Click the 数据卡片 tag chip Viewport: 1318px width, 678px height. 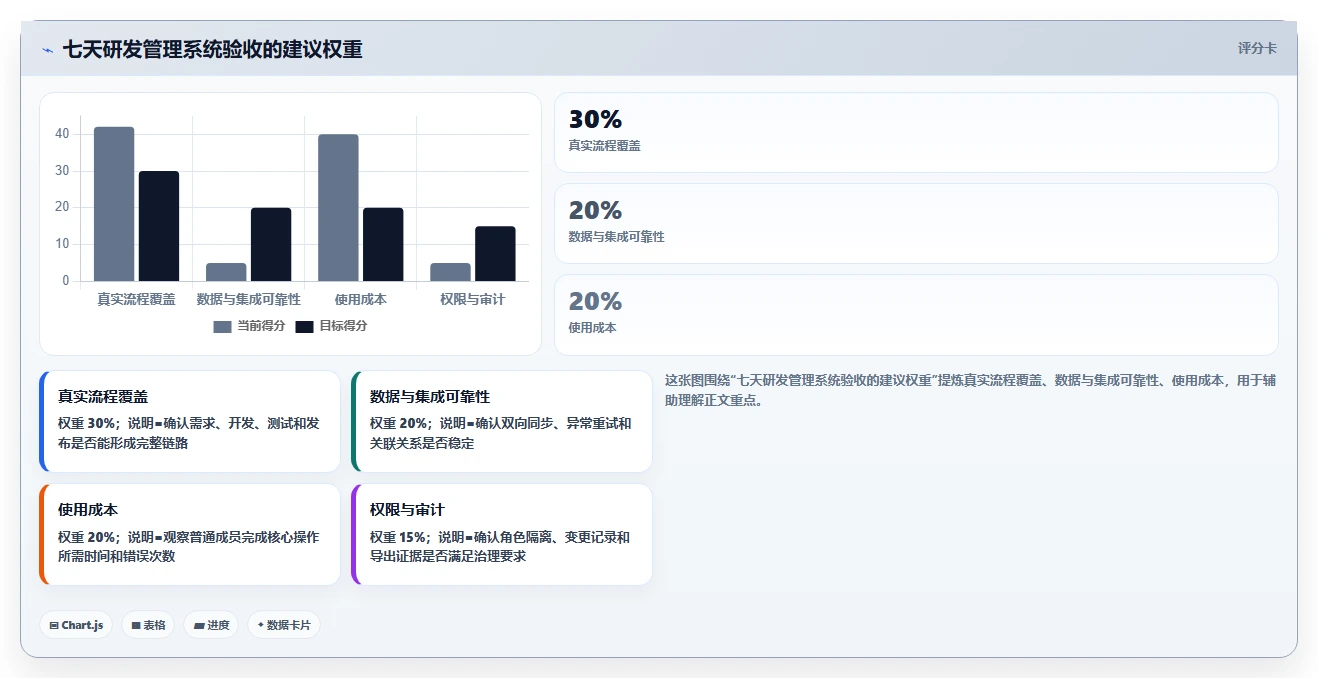point(284,625)
